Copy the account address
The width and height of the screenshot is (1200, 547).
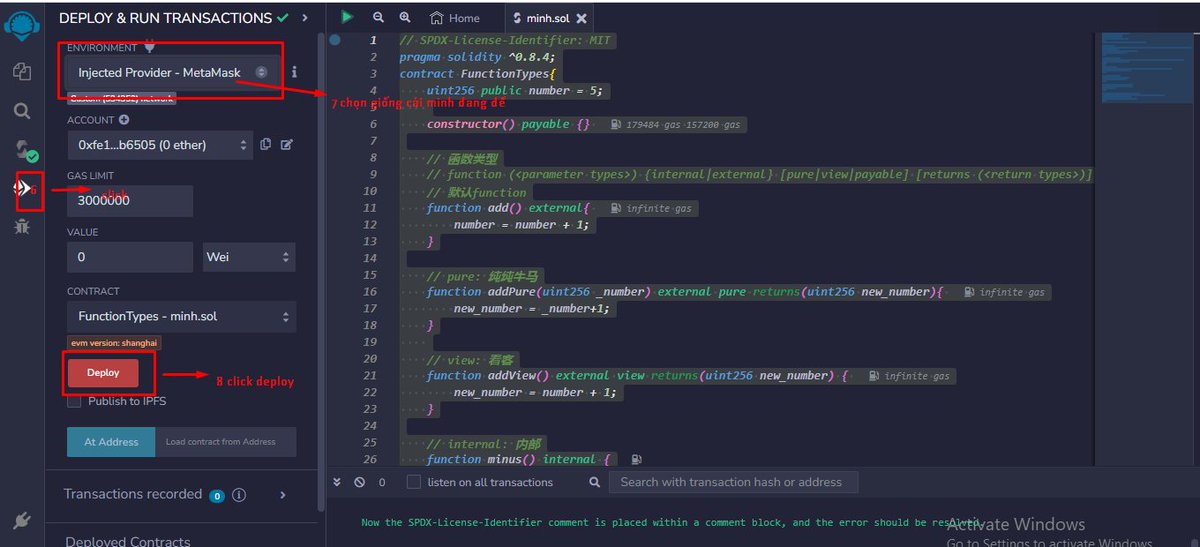click(x=265, y=145)
